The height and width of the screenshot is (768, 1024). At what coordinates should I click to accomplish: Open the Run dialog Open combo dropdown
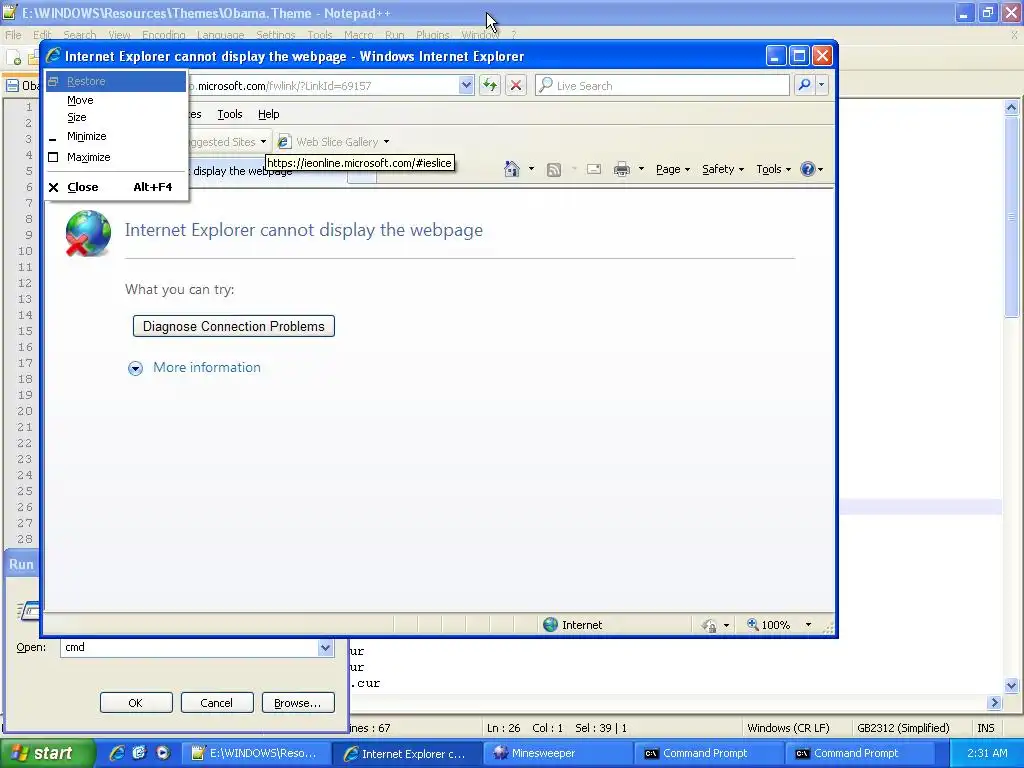click(325, 647)
